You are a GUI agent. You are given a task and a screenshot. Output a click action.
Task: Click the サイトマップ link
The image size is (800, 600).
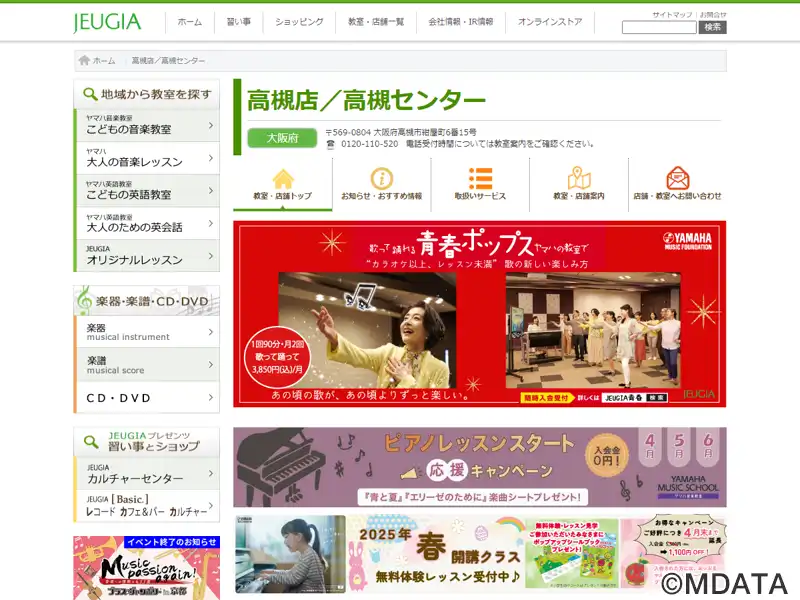pyautogui.click(x=672, y=15)
